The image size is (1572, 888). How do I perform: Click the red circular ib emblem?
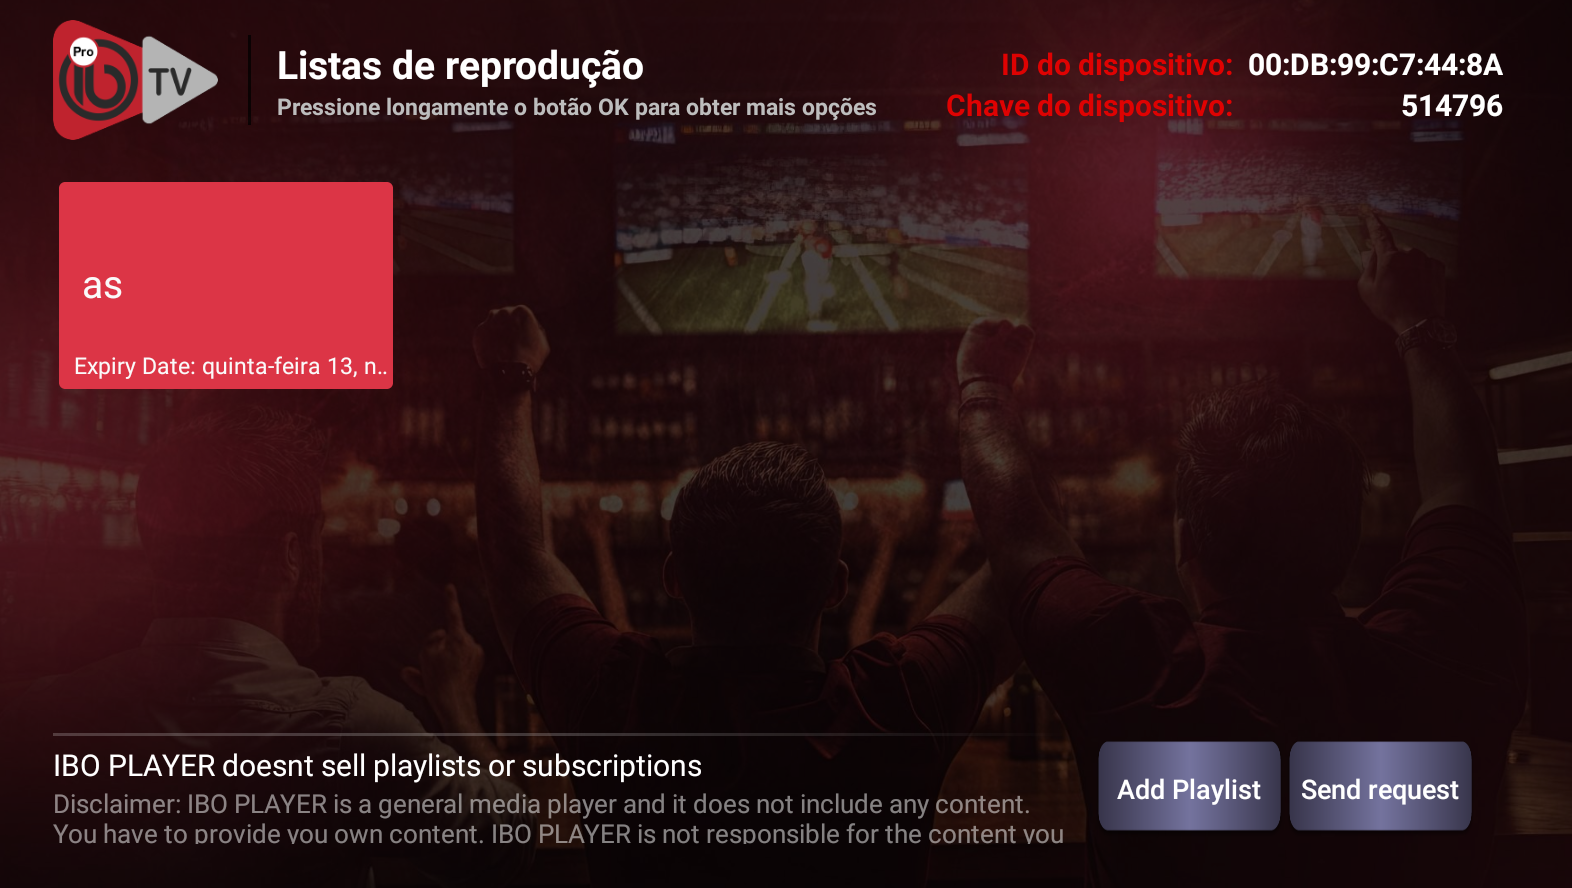click(x=98, y=82)
